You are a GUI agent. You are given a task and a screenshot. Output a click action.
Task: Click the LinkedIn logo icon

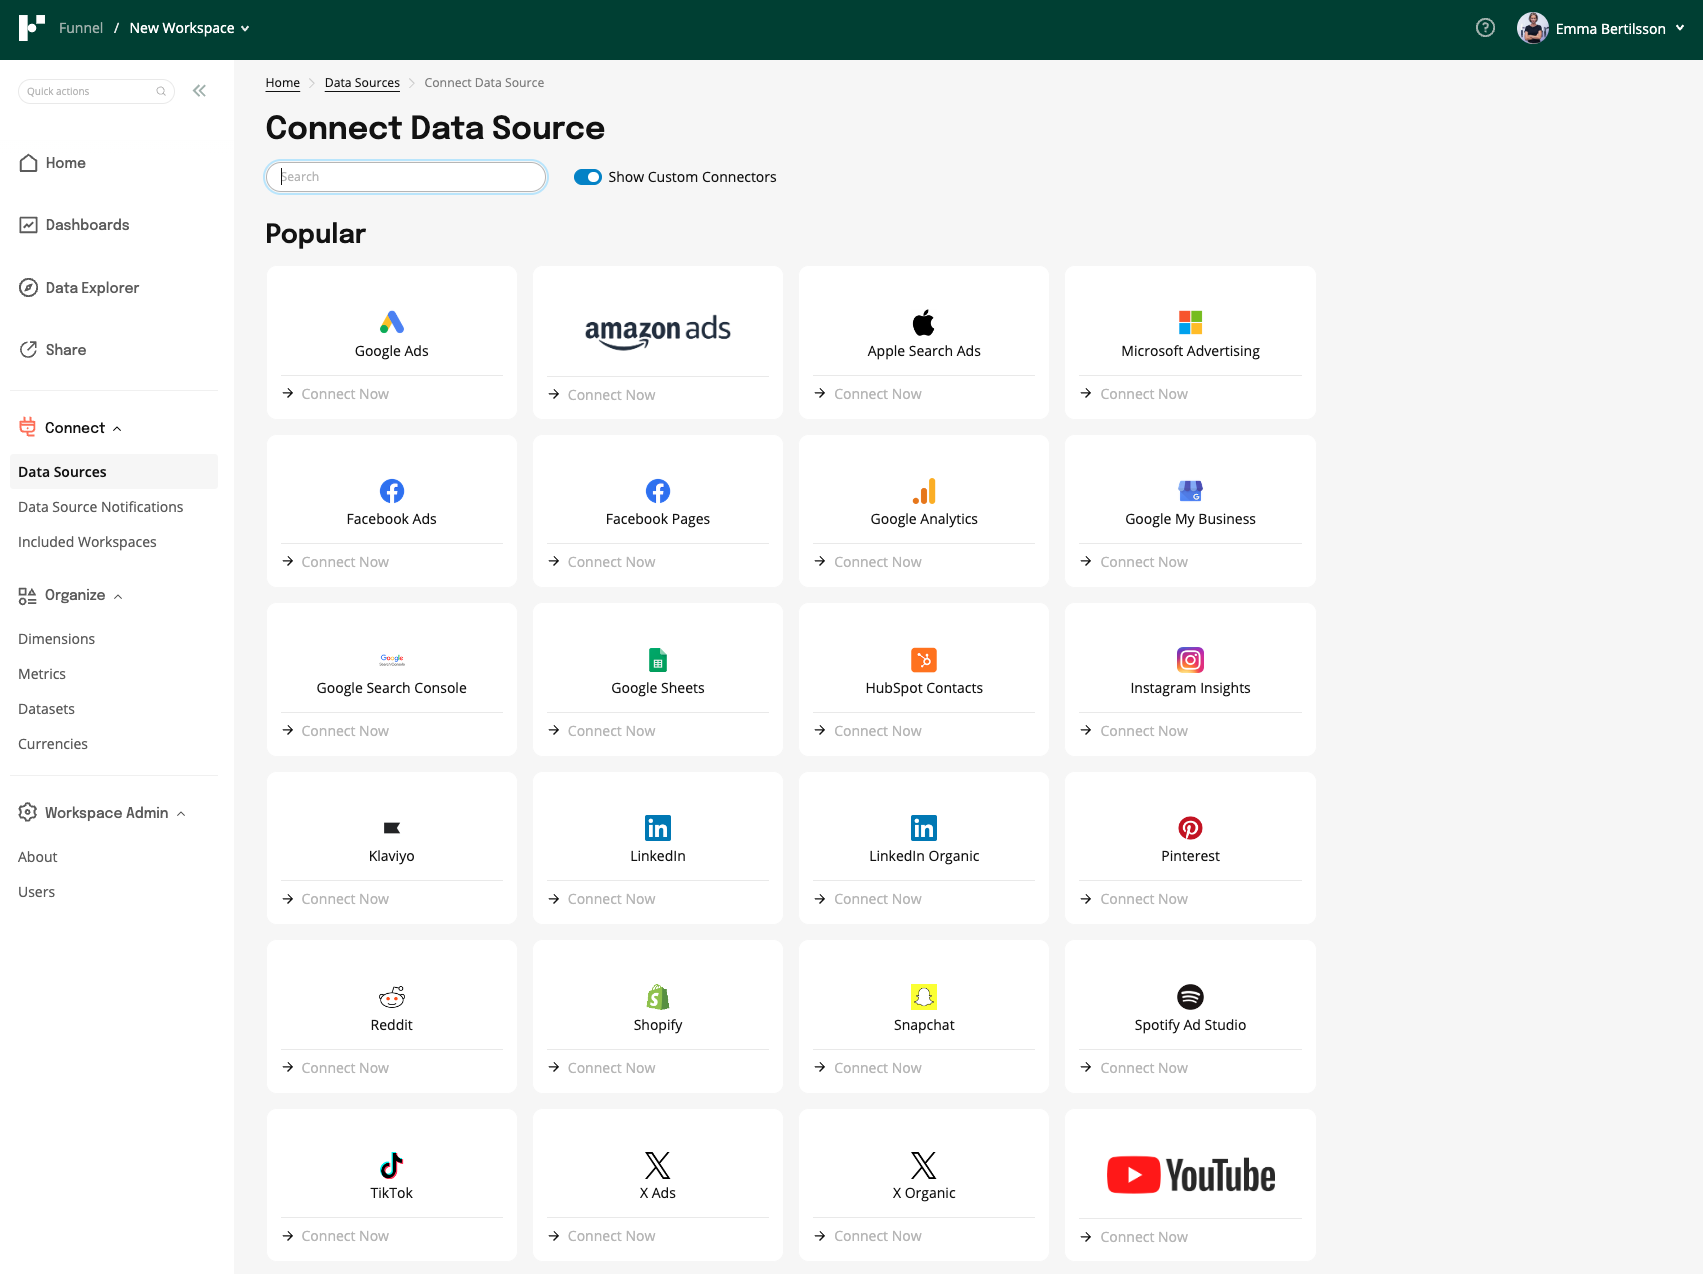coord(658,828)
